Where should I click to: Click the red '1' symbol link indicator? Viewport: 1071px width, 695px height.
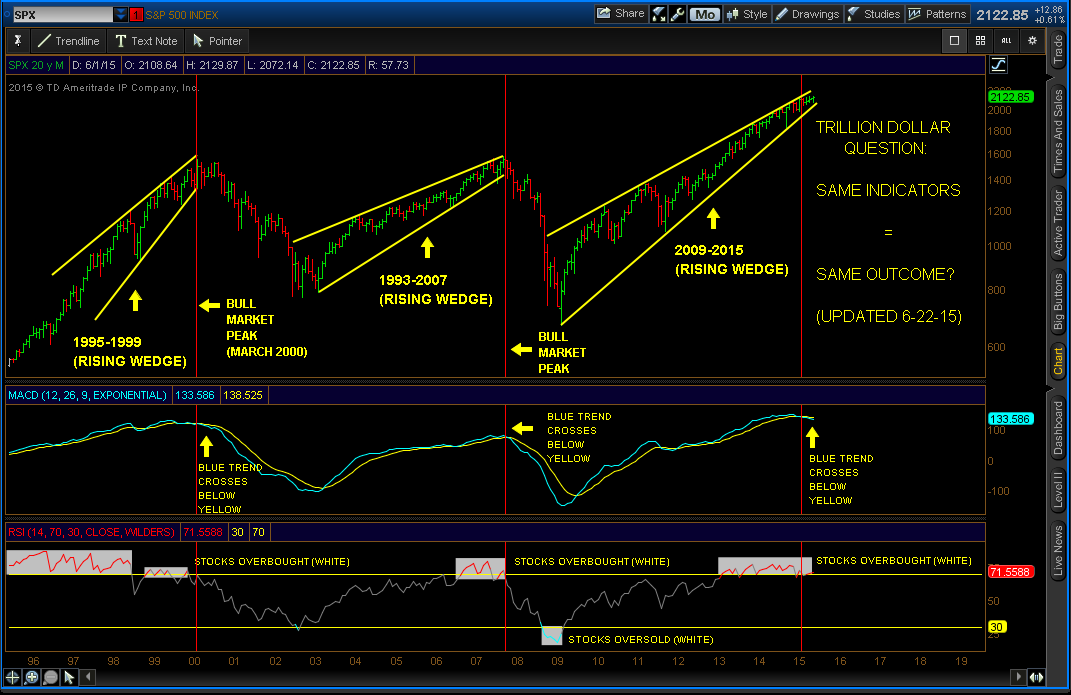pos(136,14)
